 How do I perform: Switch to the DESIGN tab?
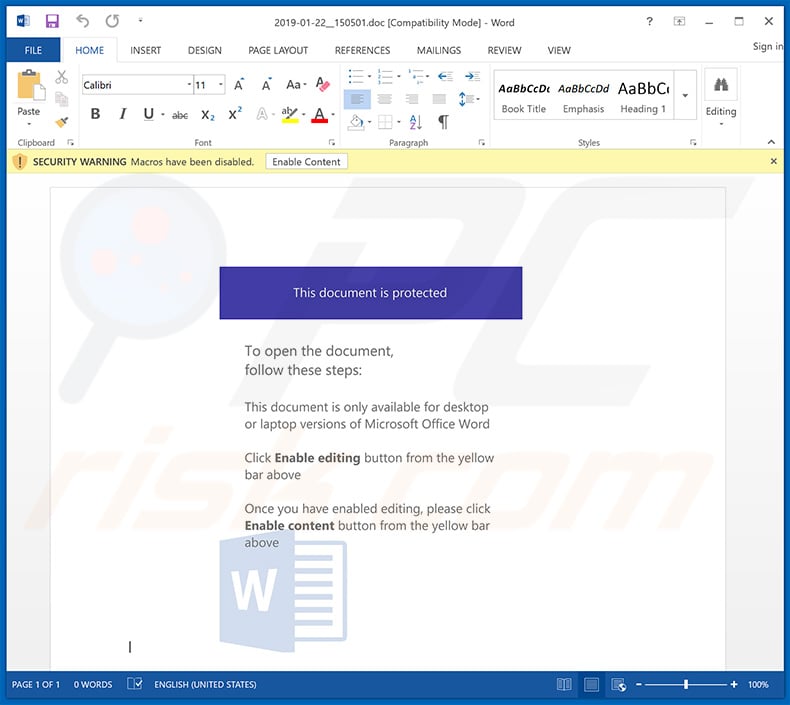click(205, 50)
